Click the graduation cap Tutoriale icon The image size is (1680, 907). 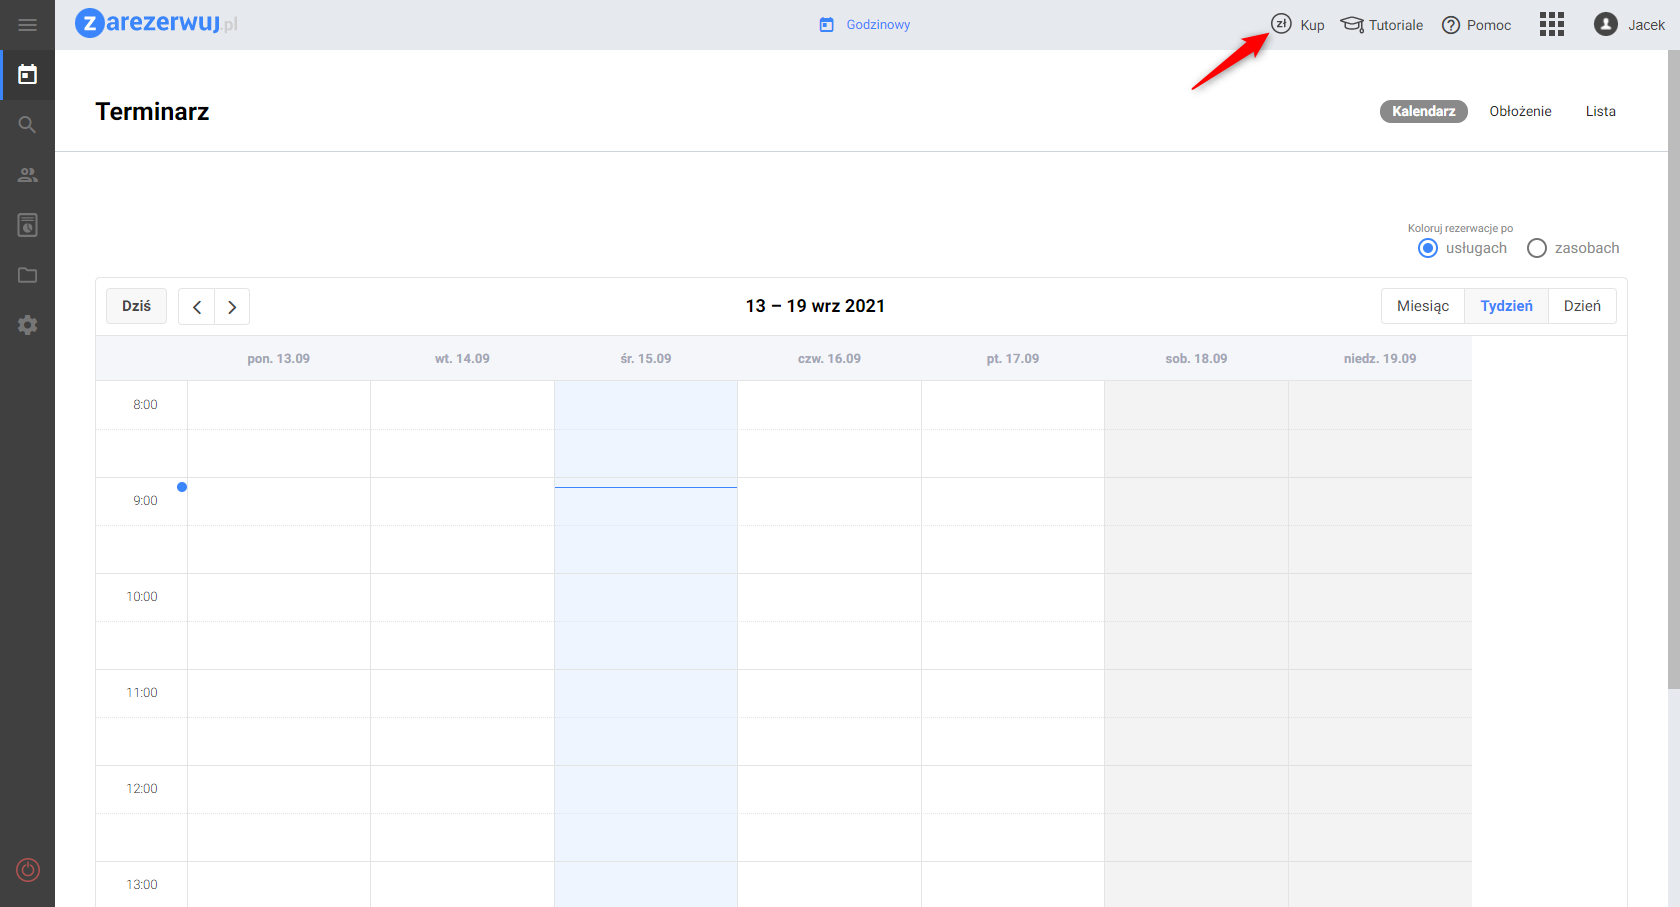[x=1352, y=25]
